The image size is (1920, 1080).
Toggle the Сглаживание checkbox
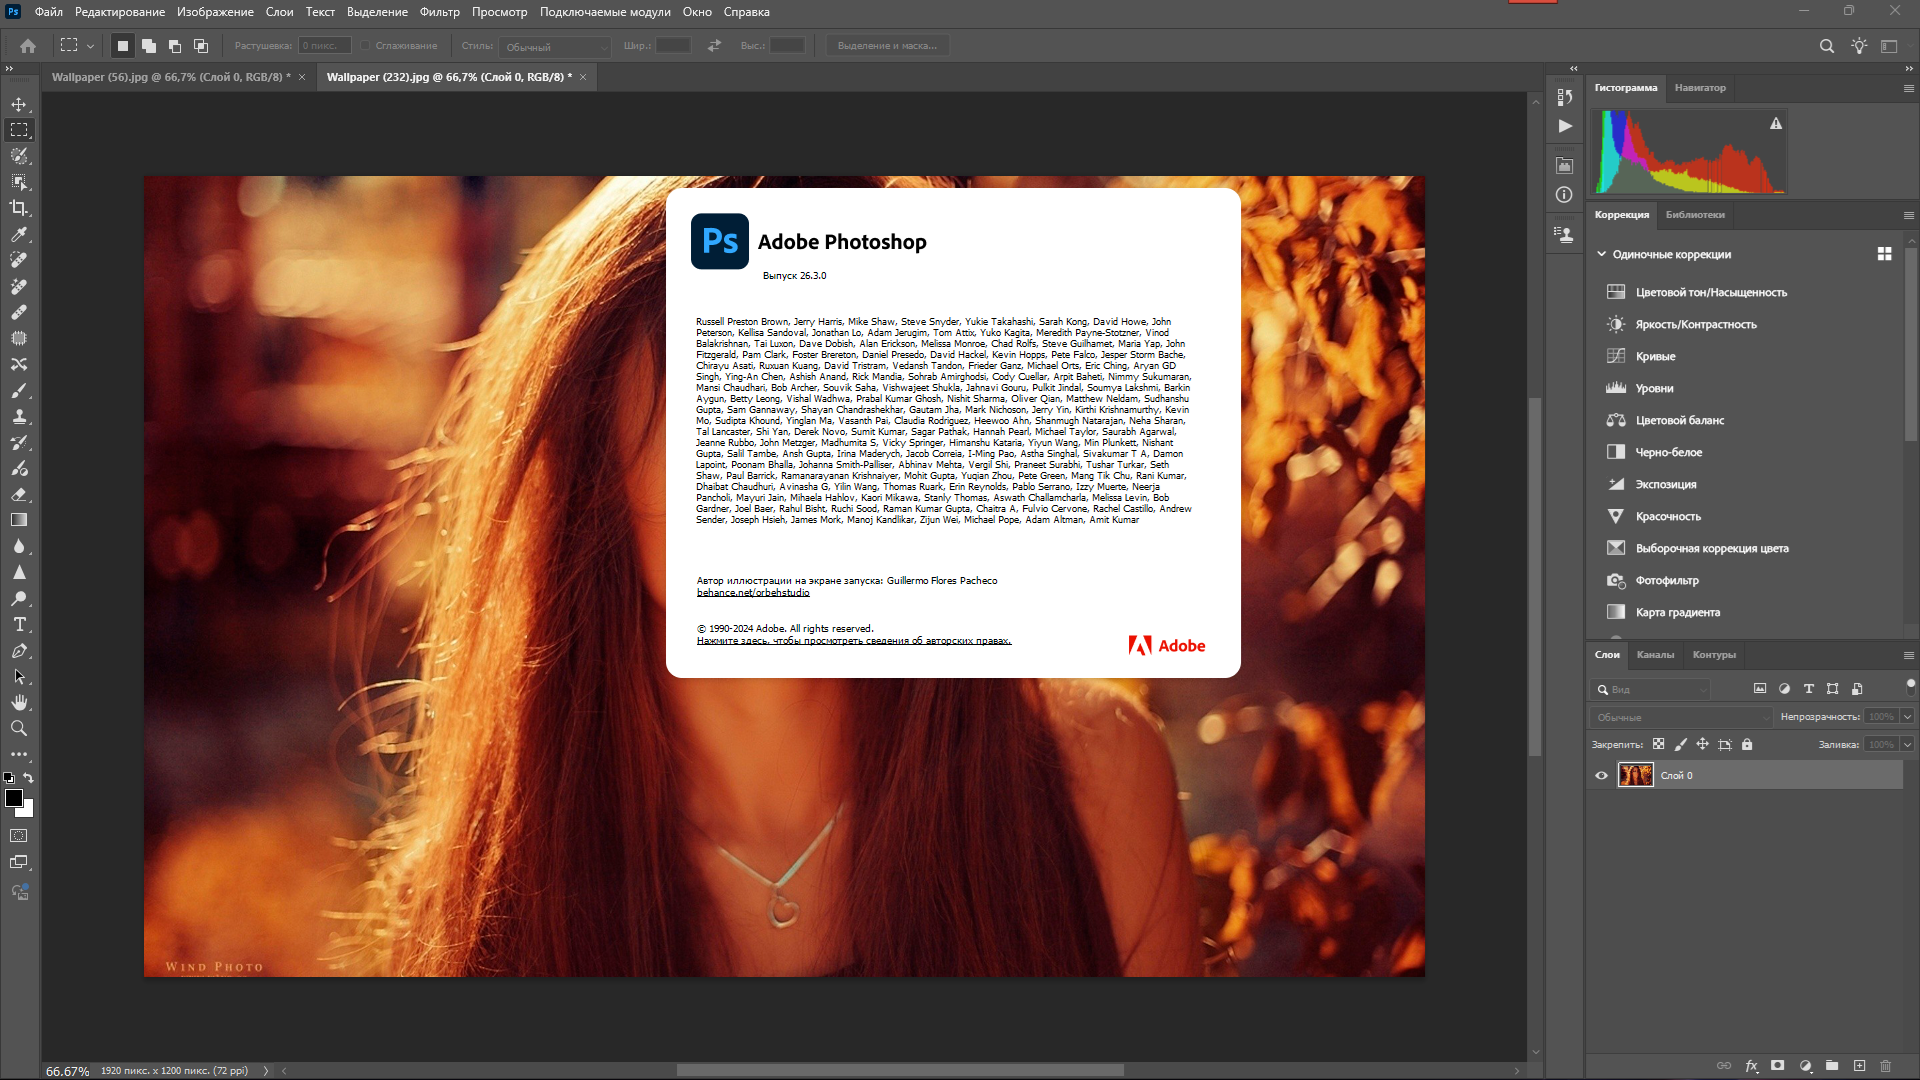(366, 46)
